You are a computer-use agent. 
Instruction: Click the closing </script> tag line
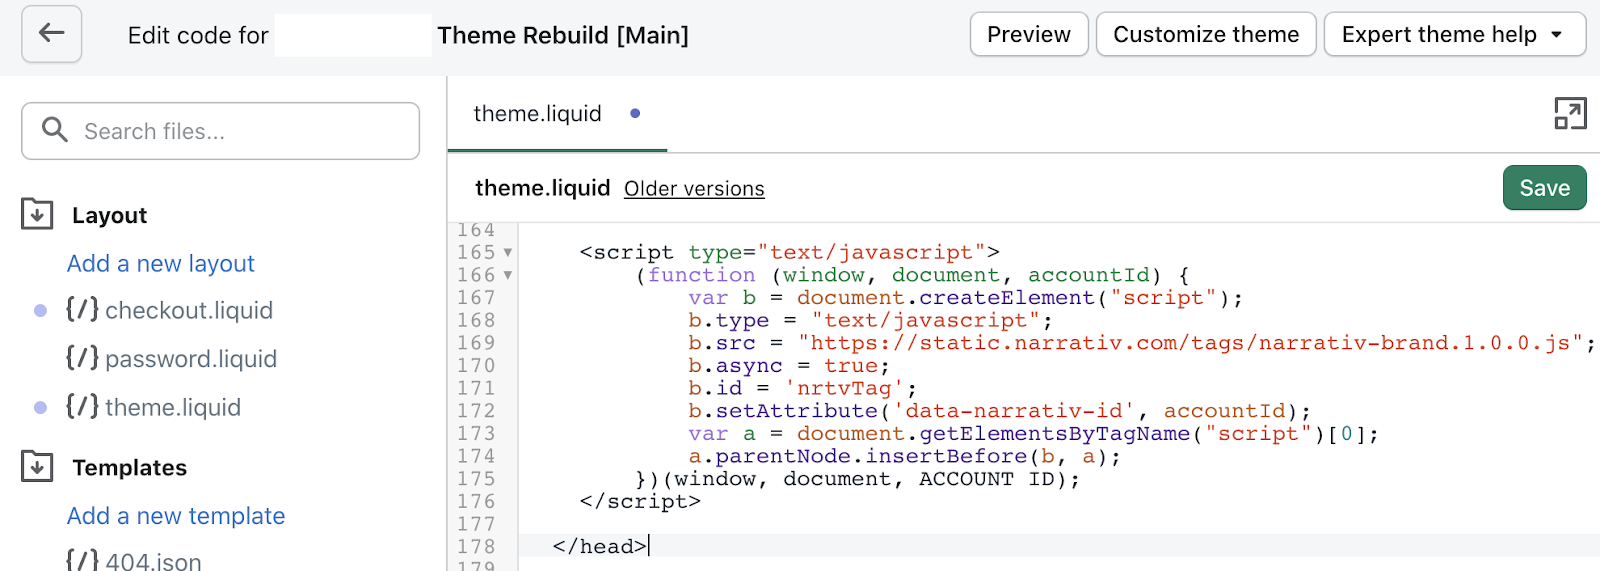[640, 502]
